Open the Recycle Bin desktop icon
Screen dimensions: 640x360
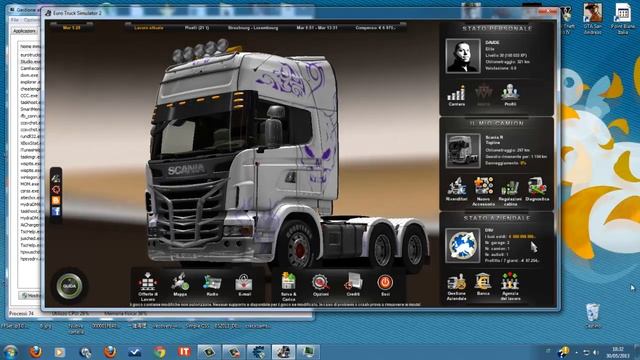pos(593,316)
